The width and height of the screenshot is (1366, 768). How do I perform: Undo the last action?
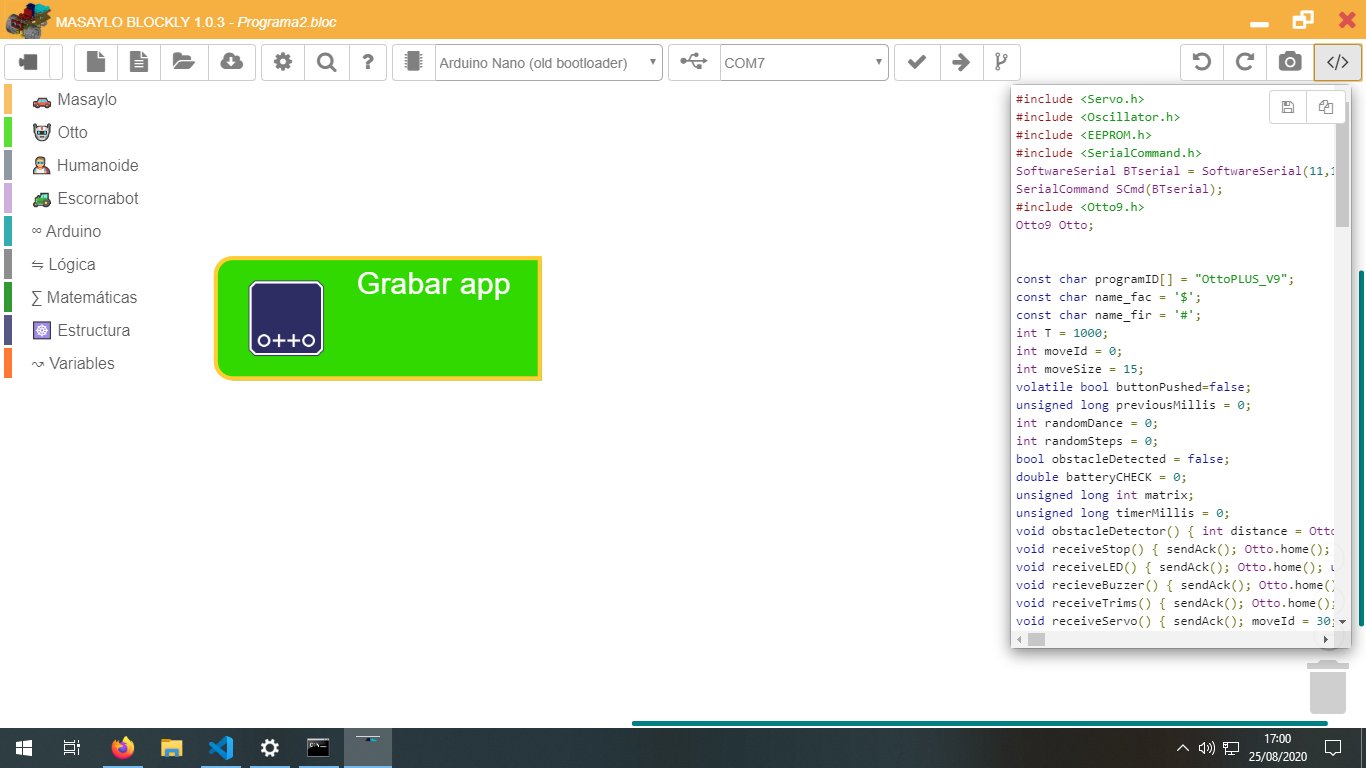click(1202, 62)
